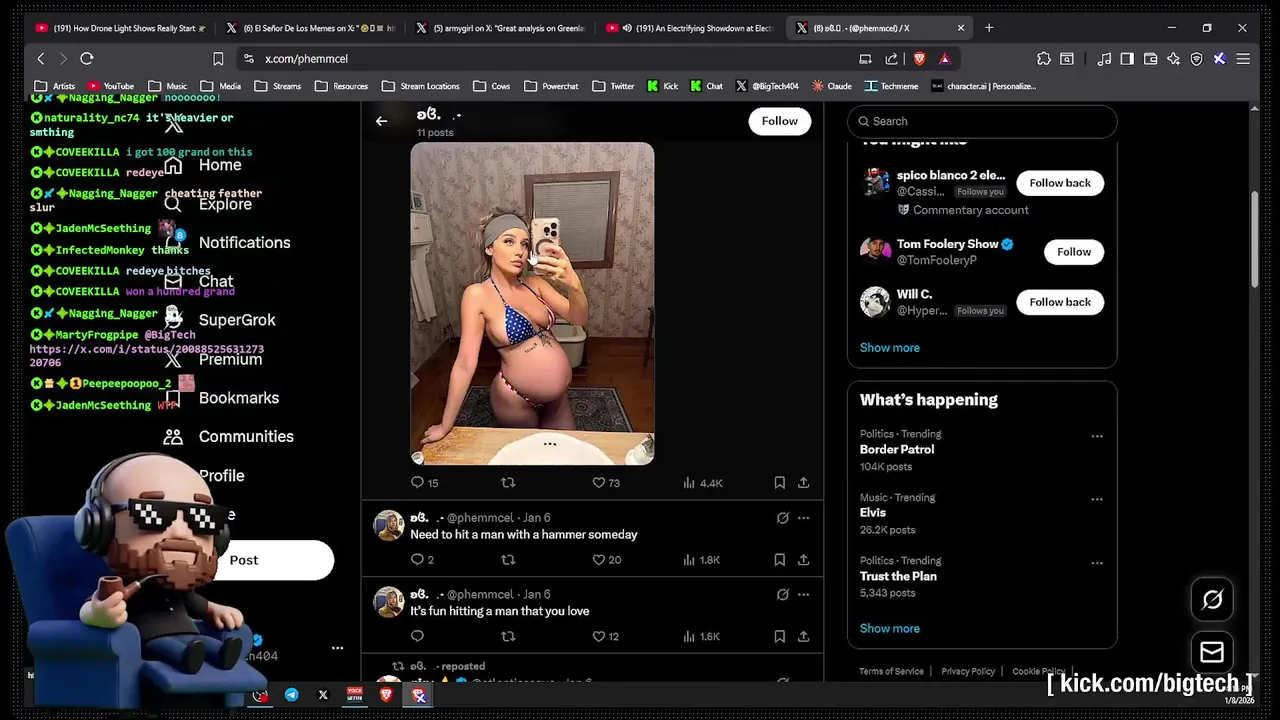
Task: Open the Cows bookmark folder
Action: coord(492,86)
